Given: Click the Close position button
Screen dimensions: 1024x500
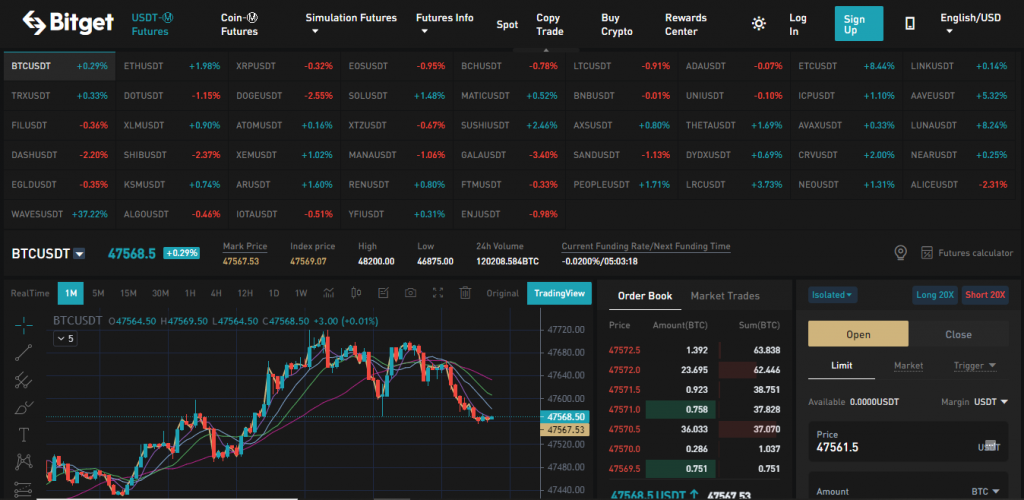Looking at the screenshot, I should [x=958, y=334].
